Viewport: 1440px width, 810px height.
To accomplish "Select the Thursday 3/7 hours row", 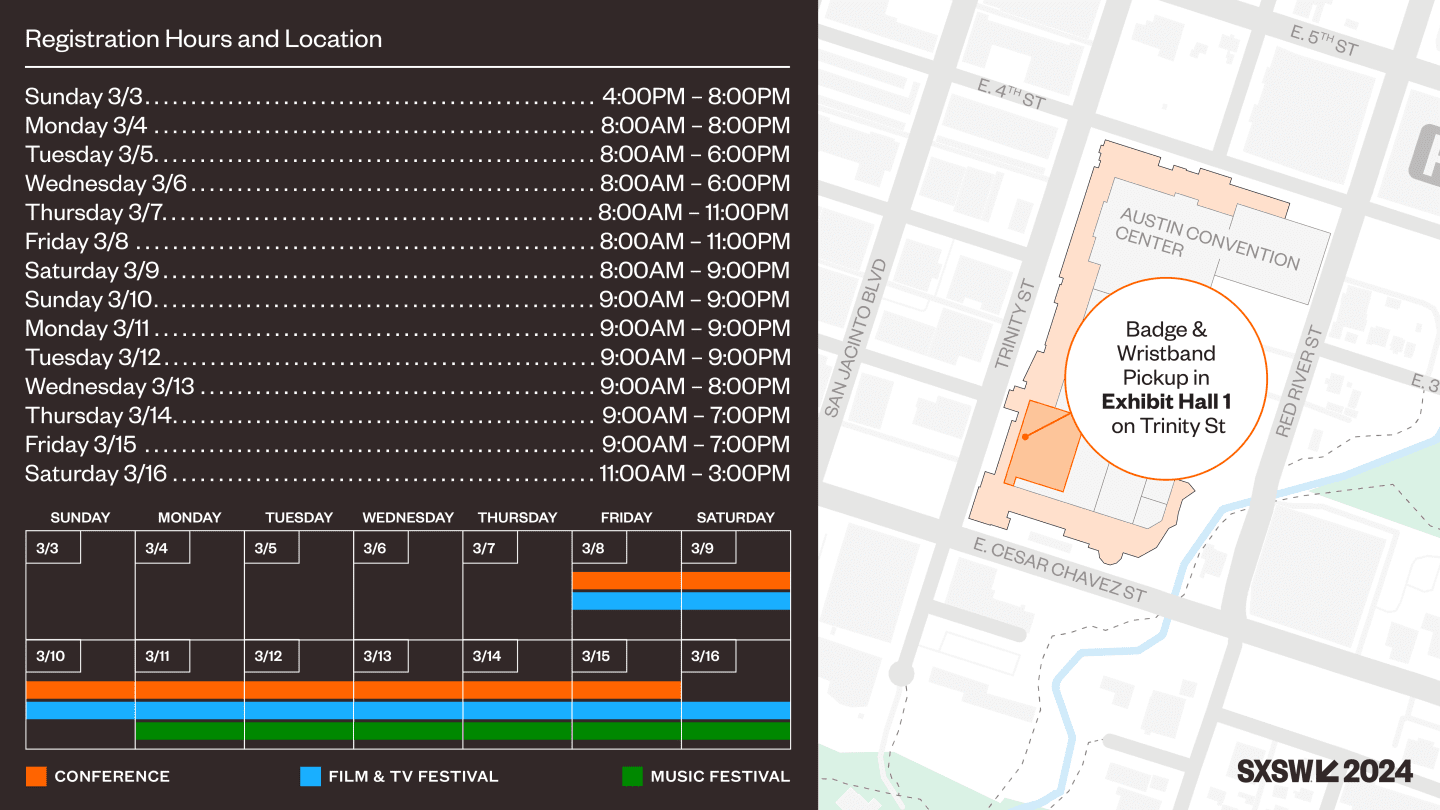I will [x=407, y=213].
